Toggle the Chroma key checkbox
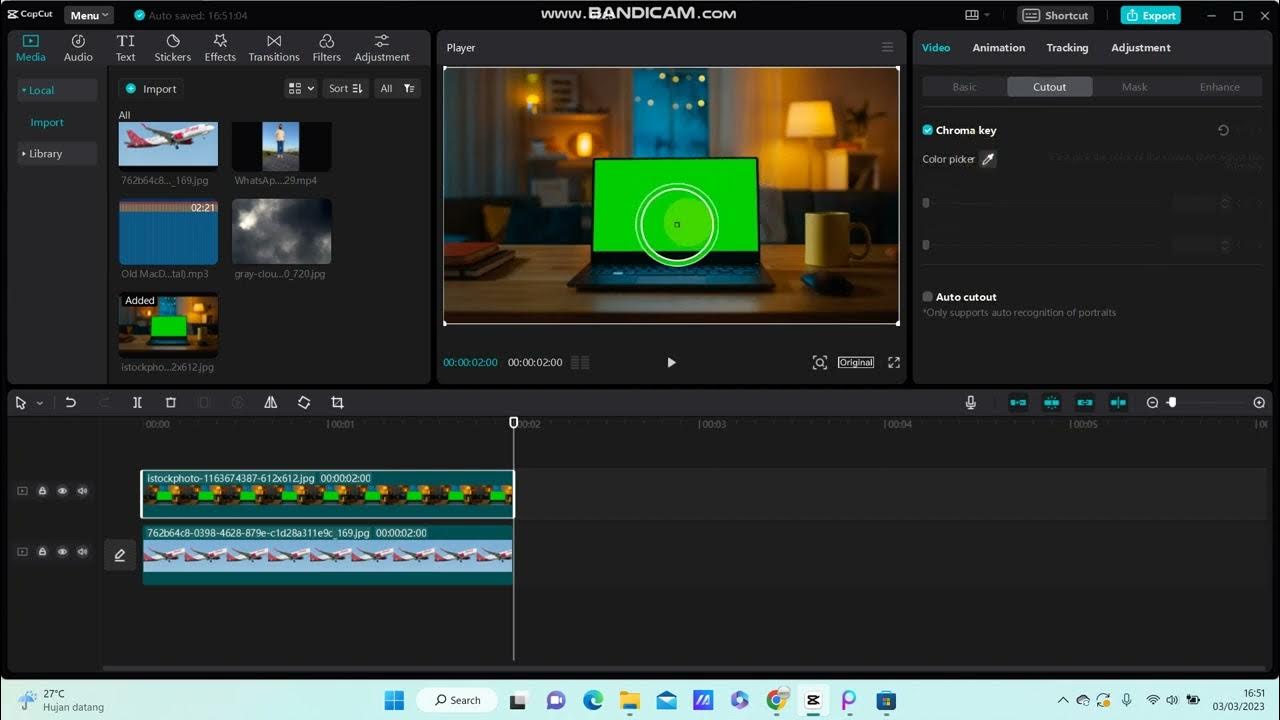Viewport: 1280px width, 720px height. 927,130
